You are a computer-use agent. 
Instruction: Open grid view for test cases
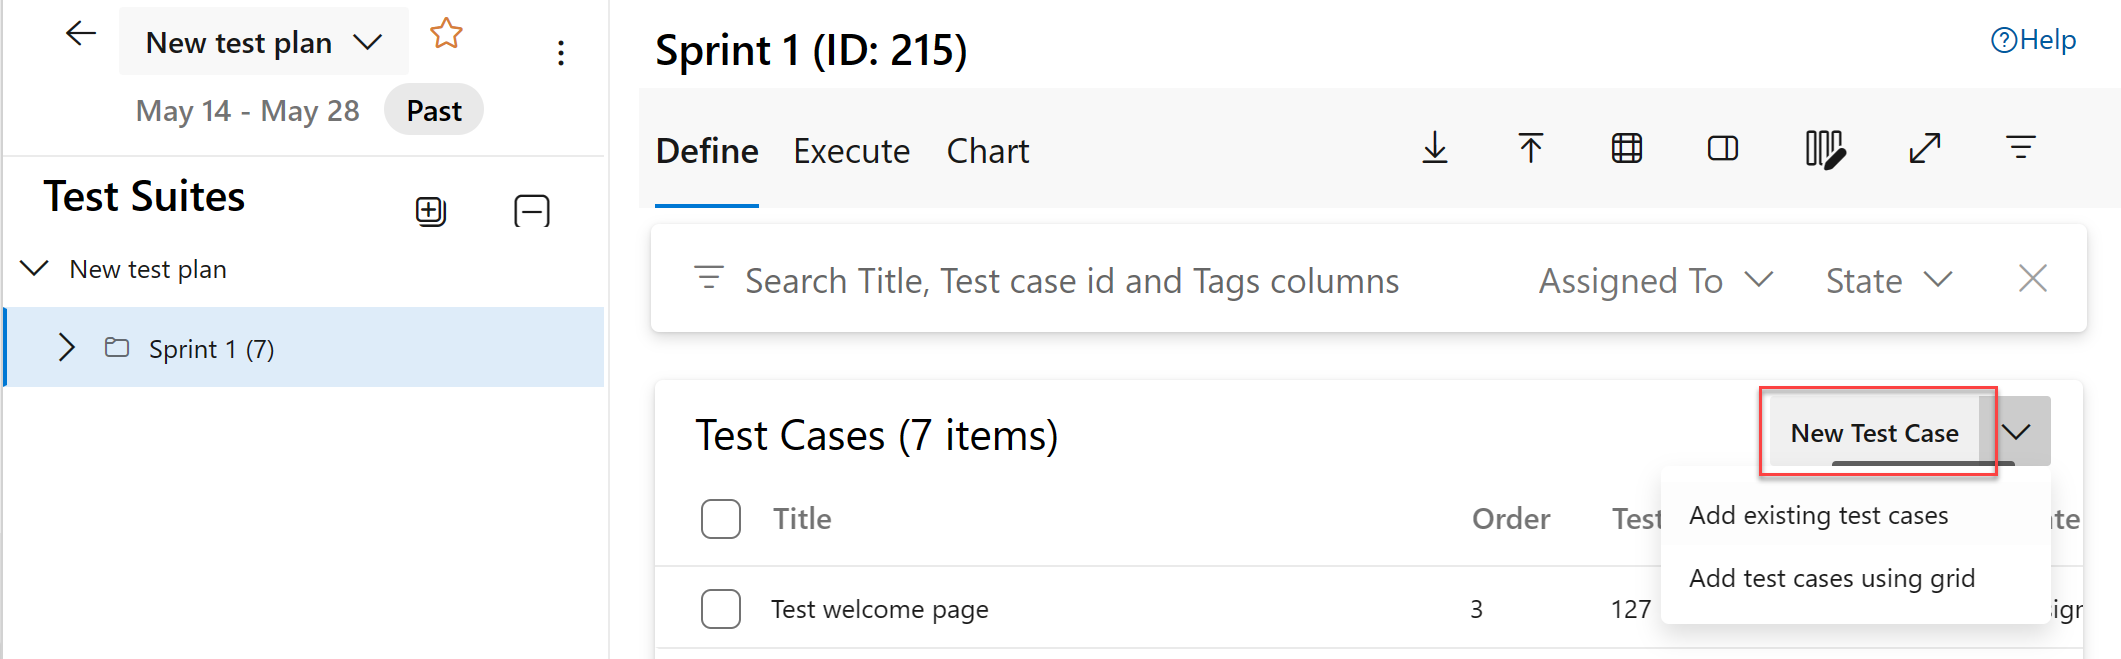(1625, 148)
